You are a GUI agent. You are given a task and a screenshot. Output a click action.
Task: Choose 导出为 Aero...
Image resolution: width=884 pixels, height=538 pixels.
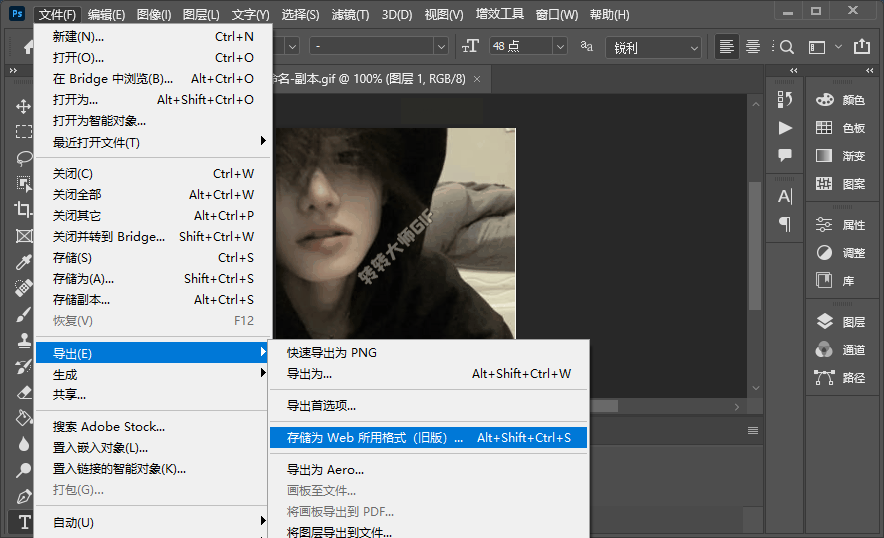pos(428,470)
